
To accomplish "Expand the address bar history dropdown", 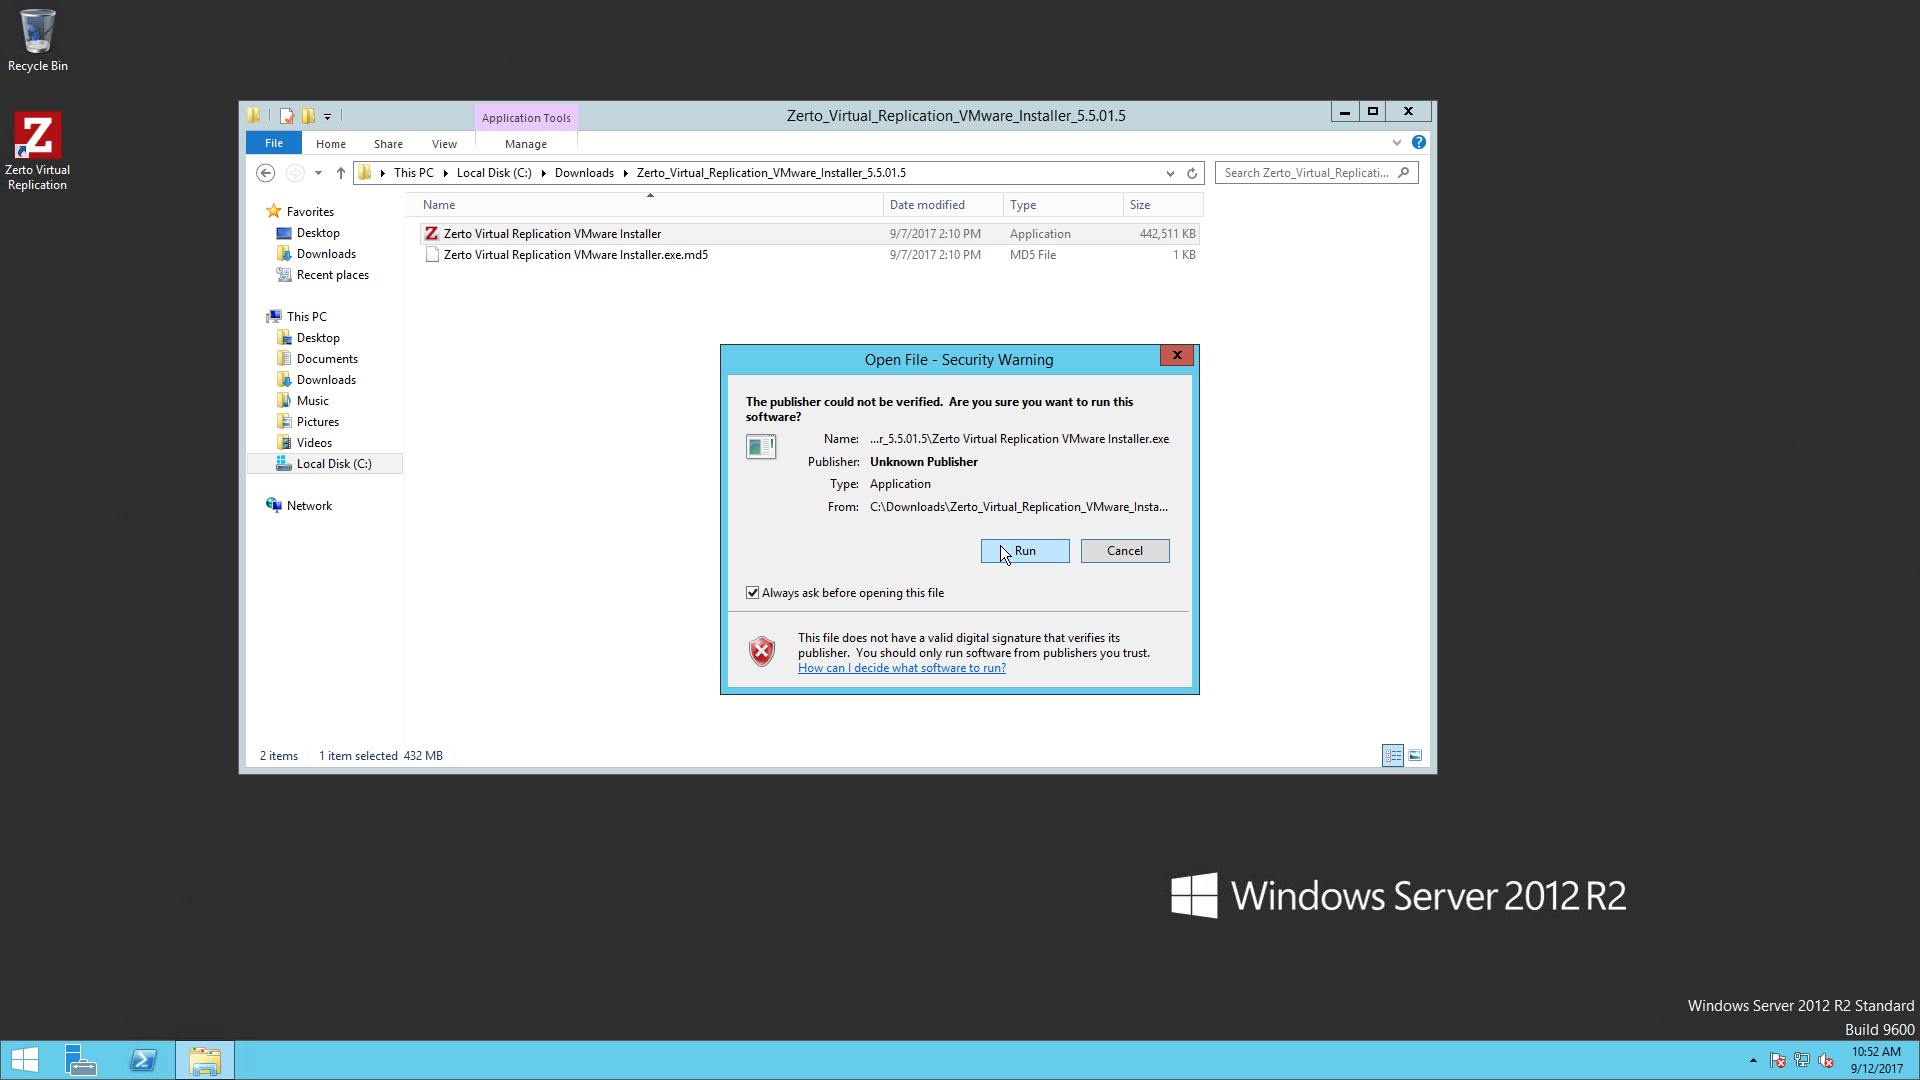I will pos(1170,173).
